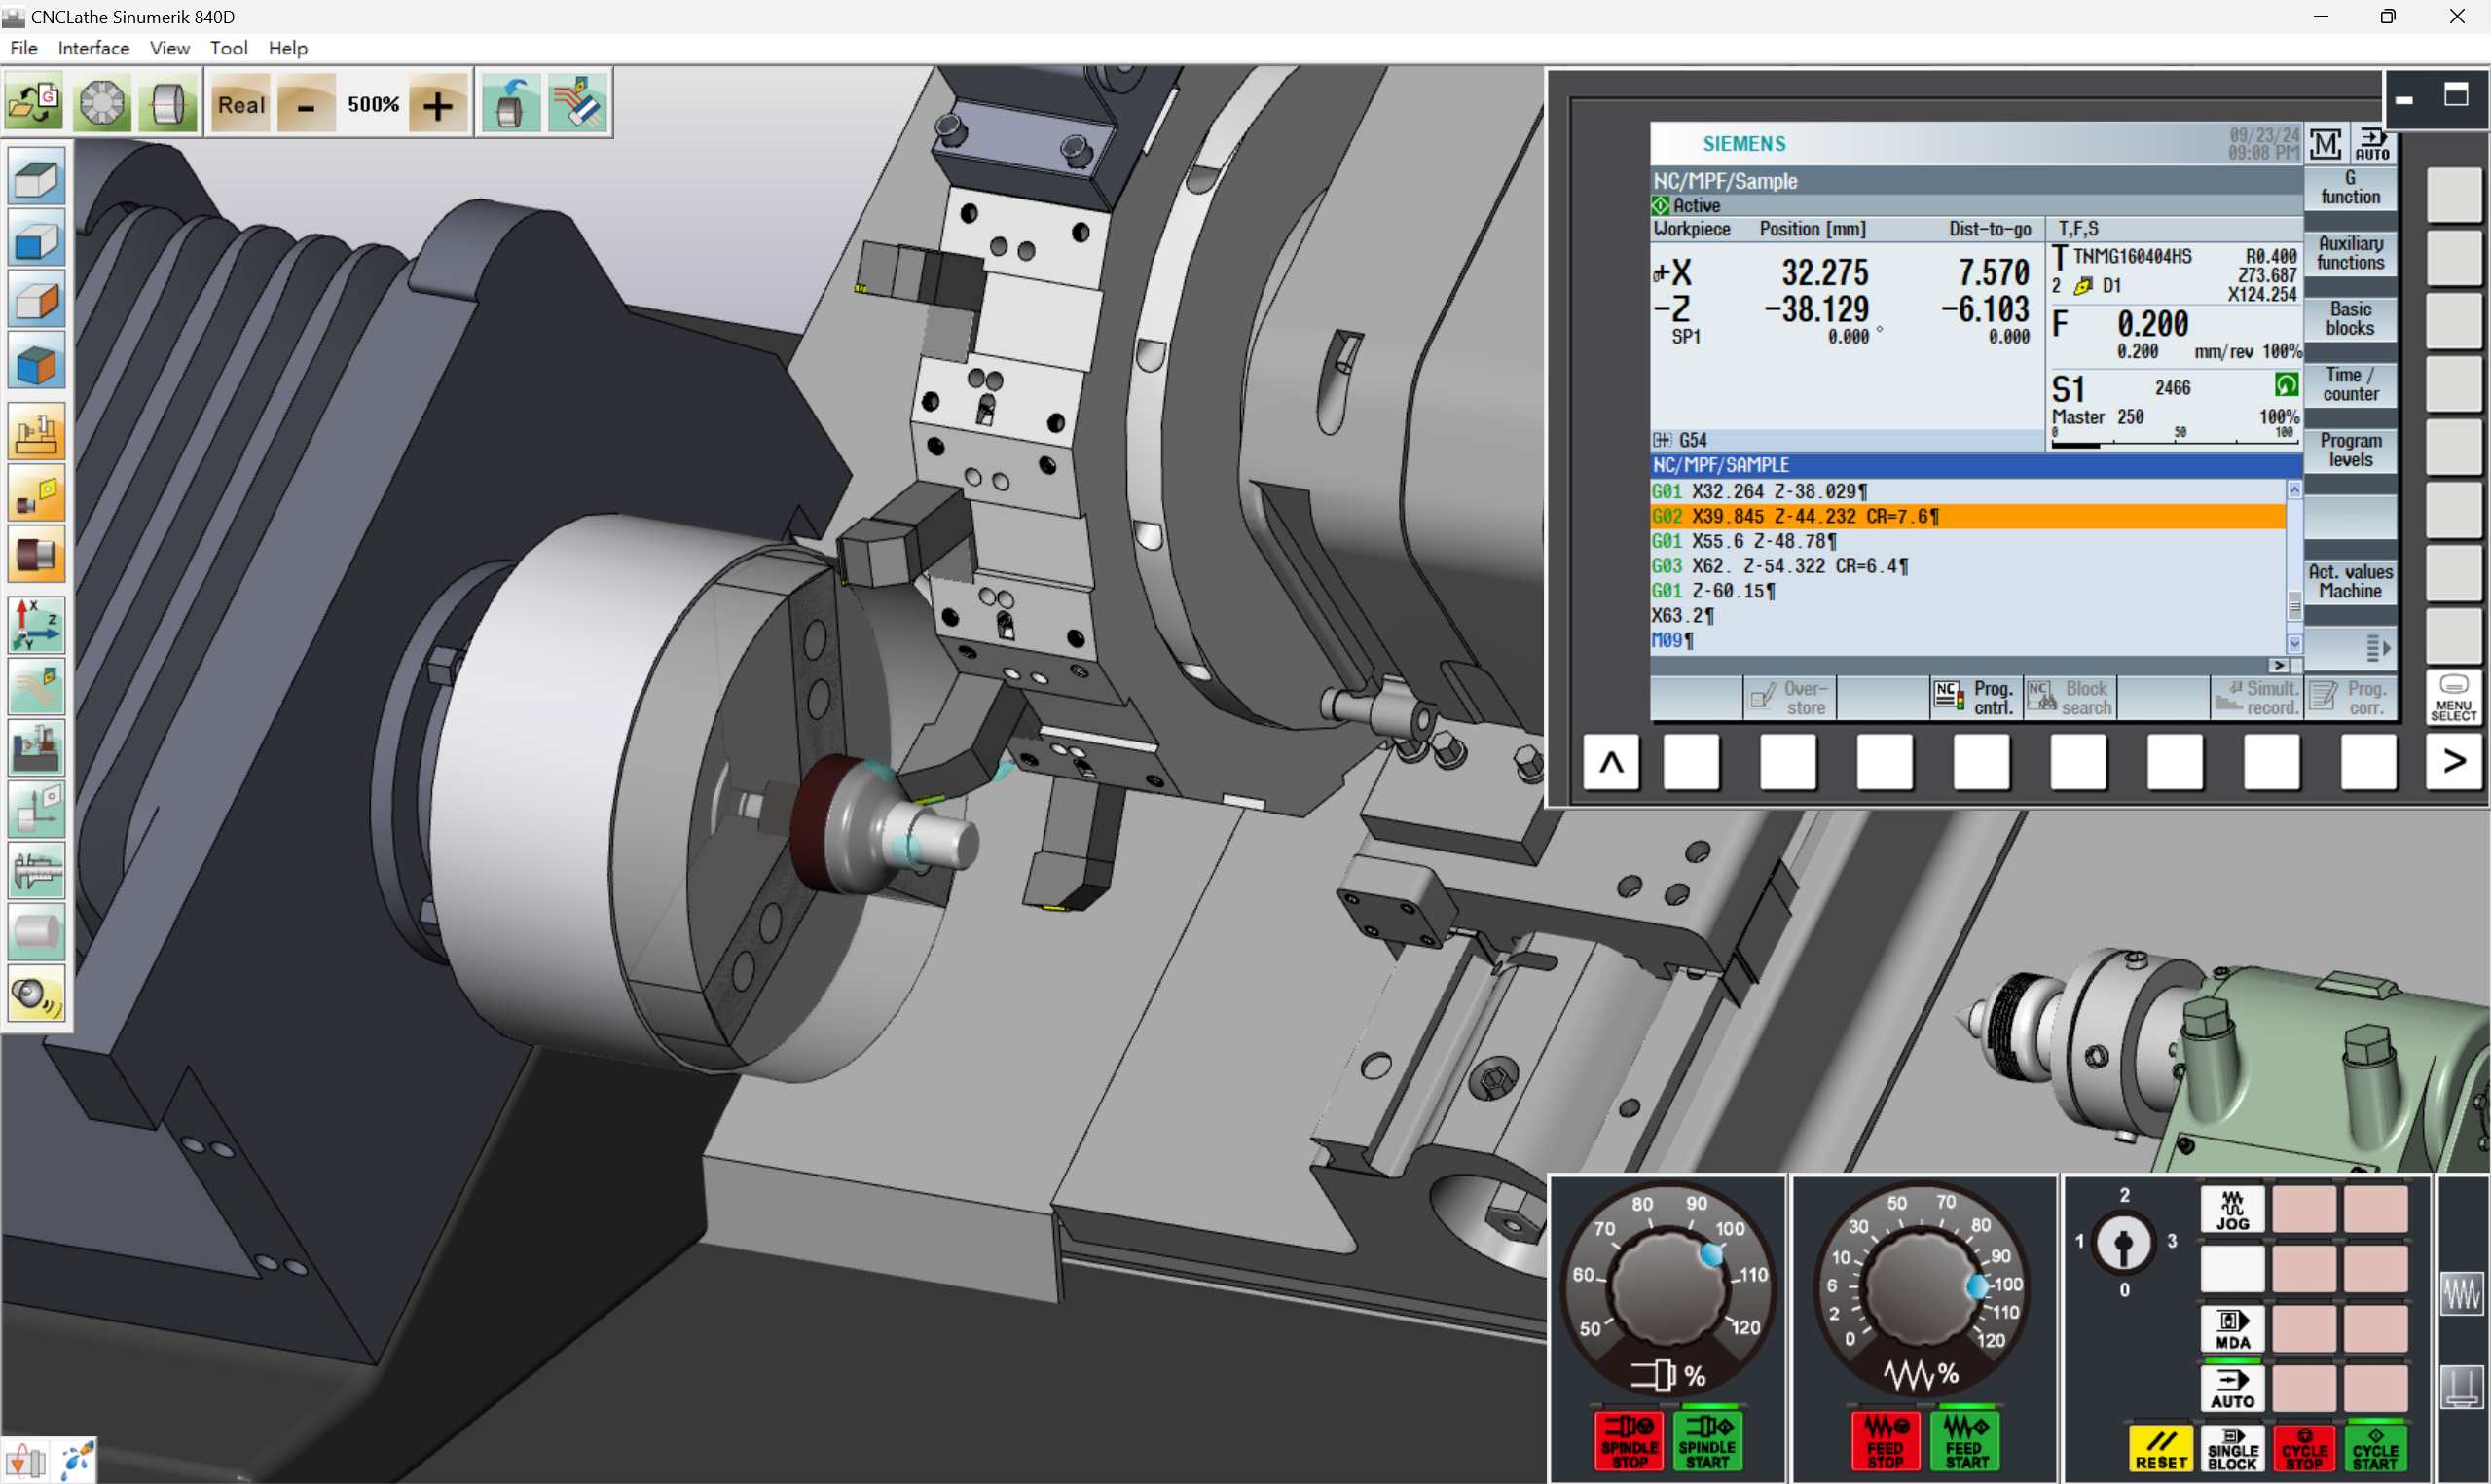
Task: Toggle SINGLE BLOCK mode
Action: point(2232,1449)
